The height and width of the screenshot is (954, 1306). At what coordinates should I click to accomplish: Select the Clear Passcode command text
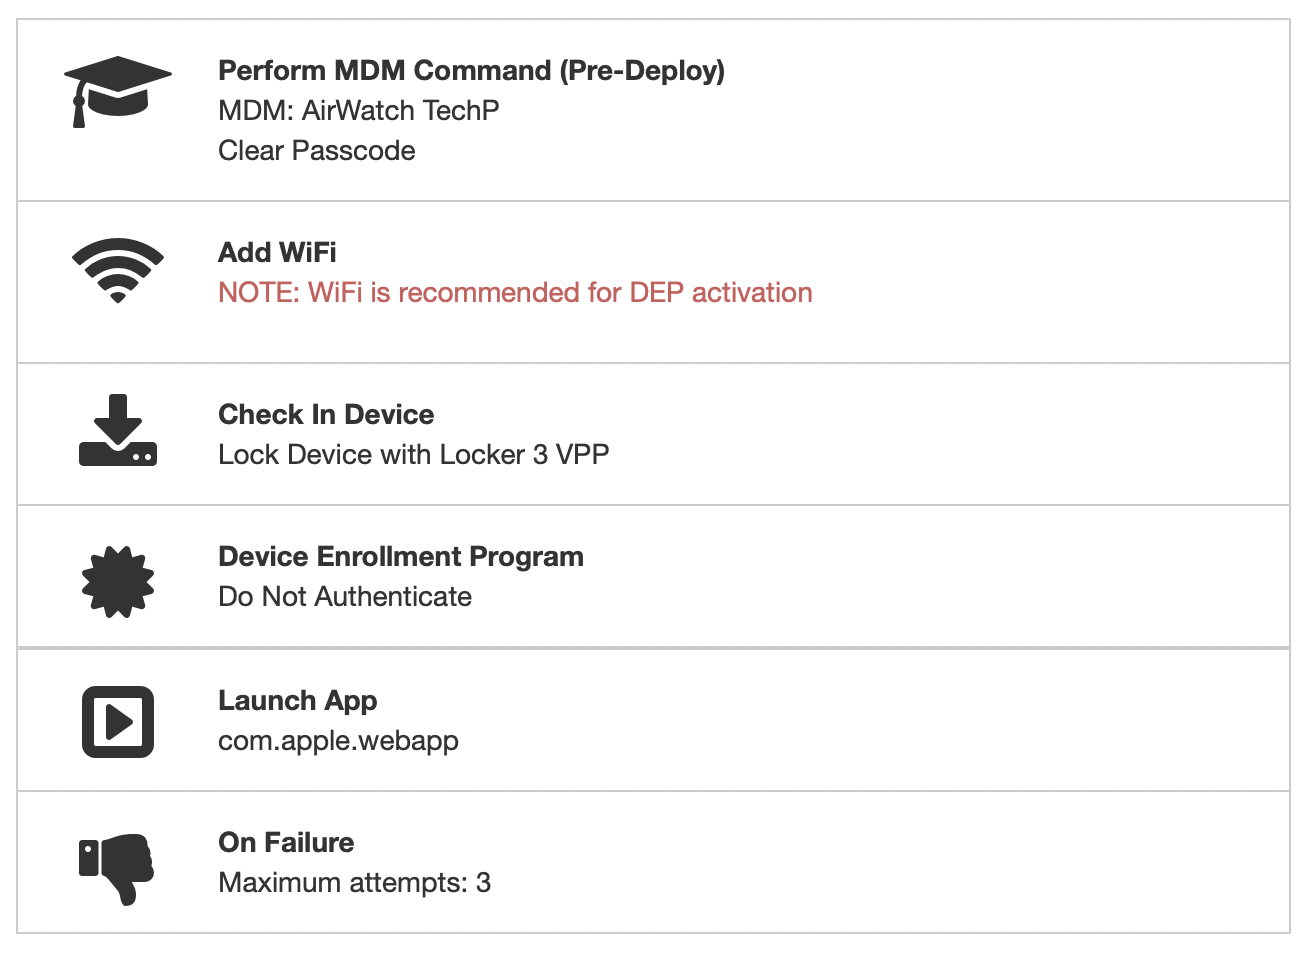317,150
